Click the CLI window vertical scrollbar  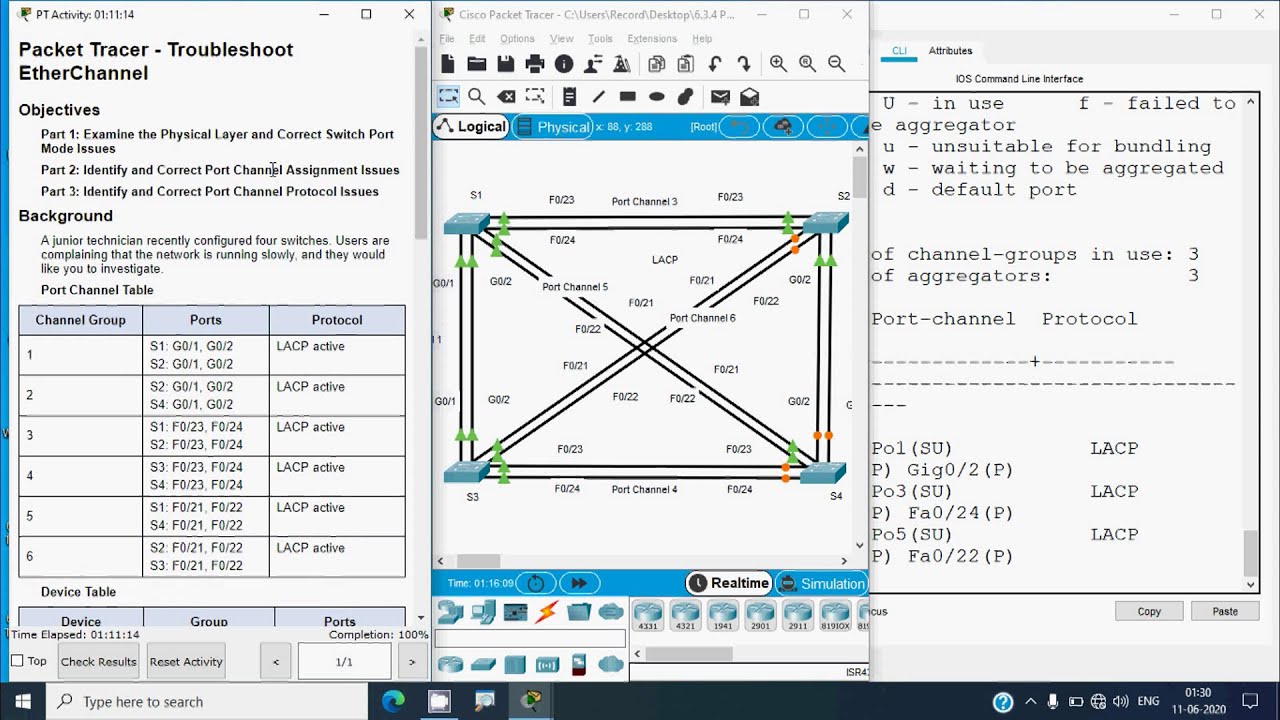click(1251, 552)
